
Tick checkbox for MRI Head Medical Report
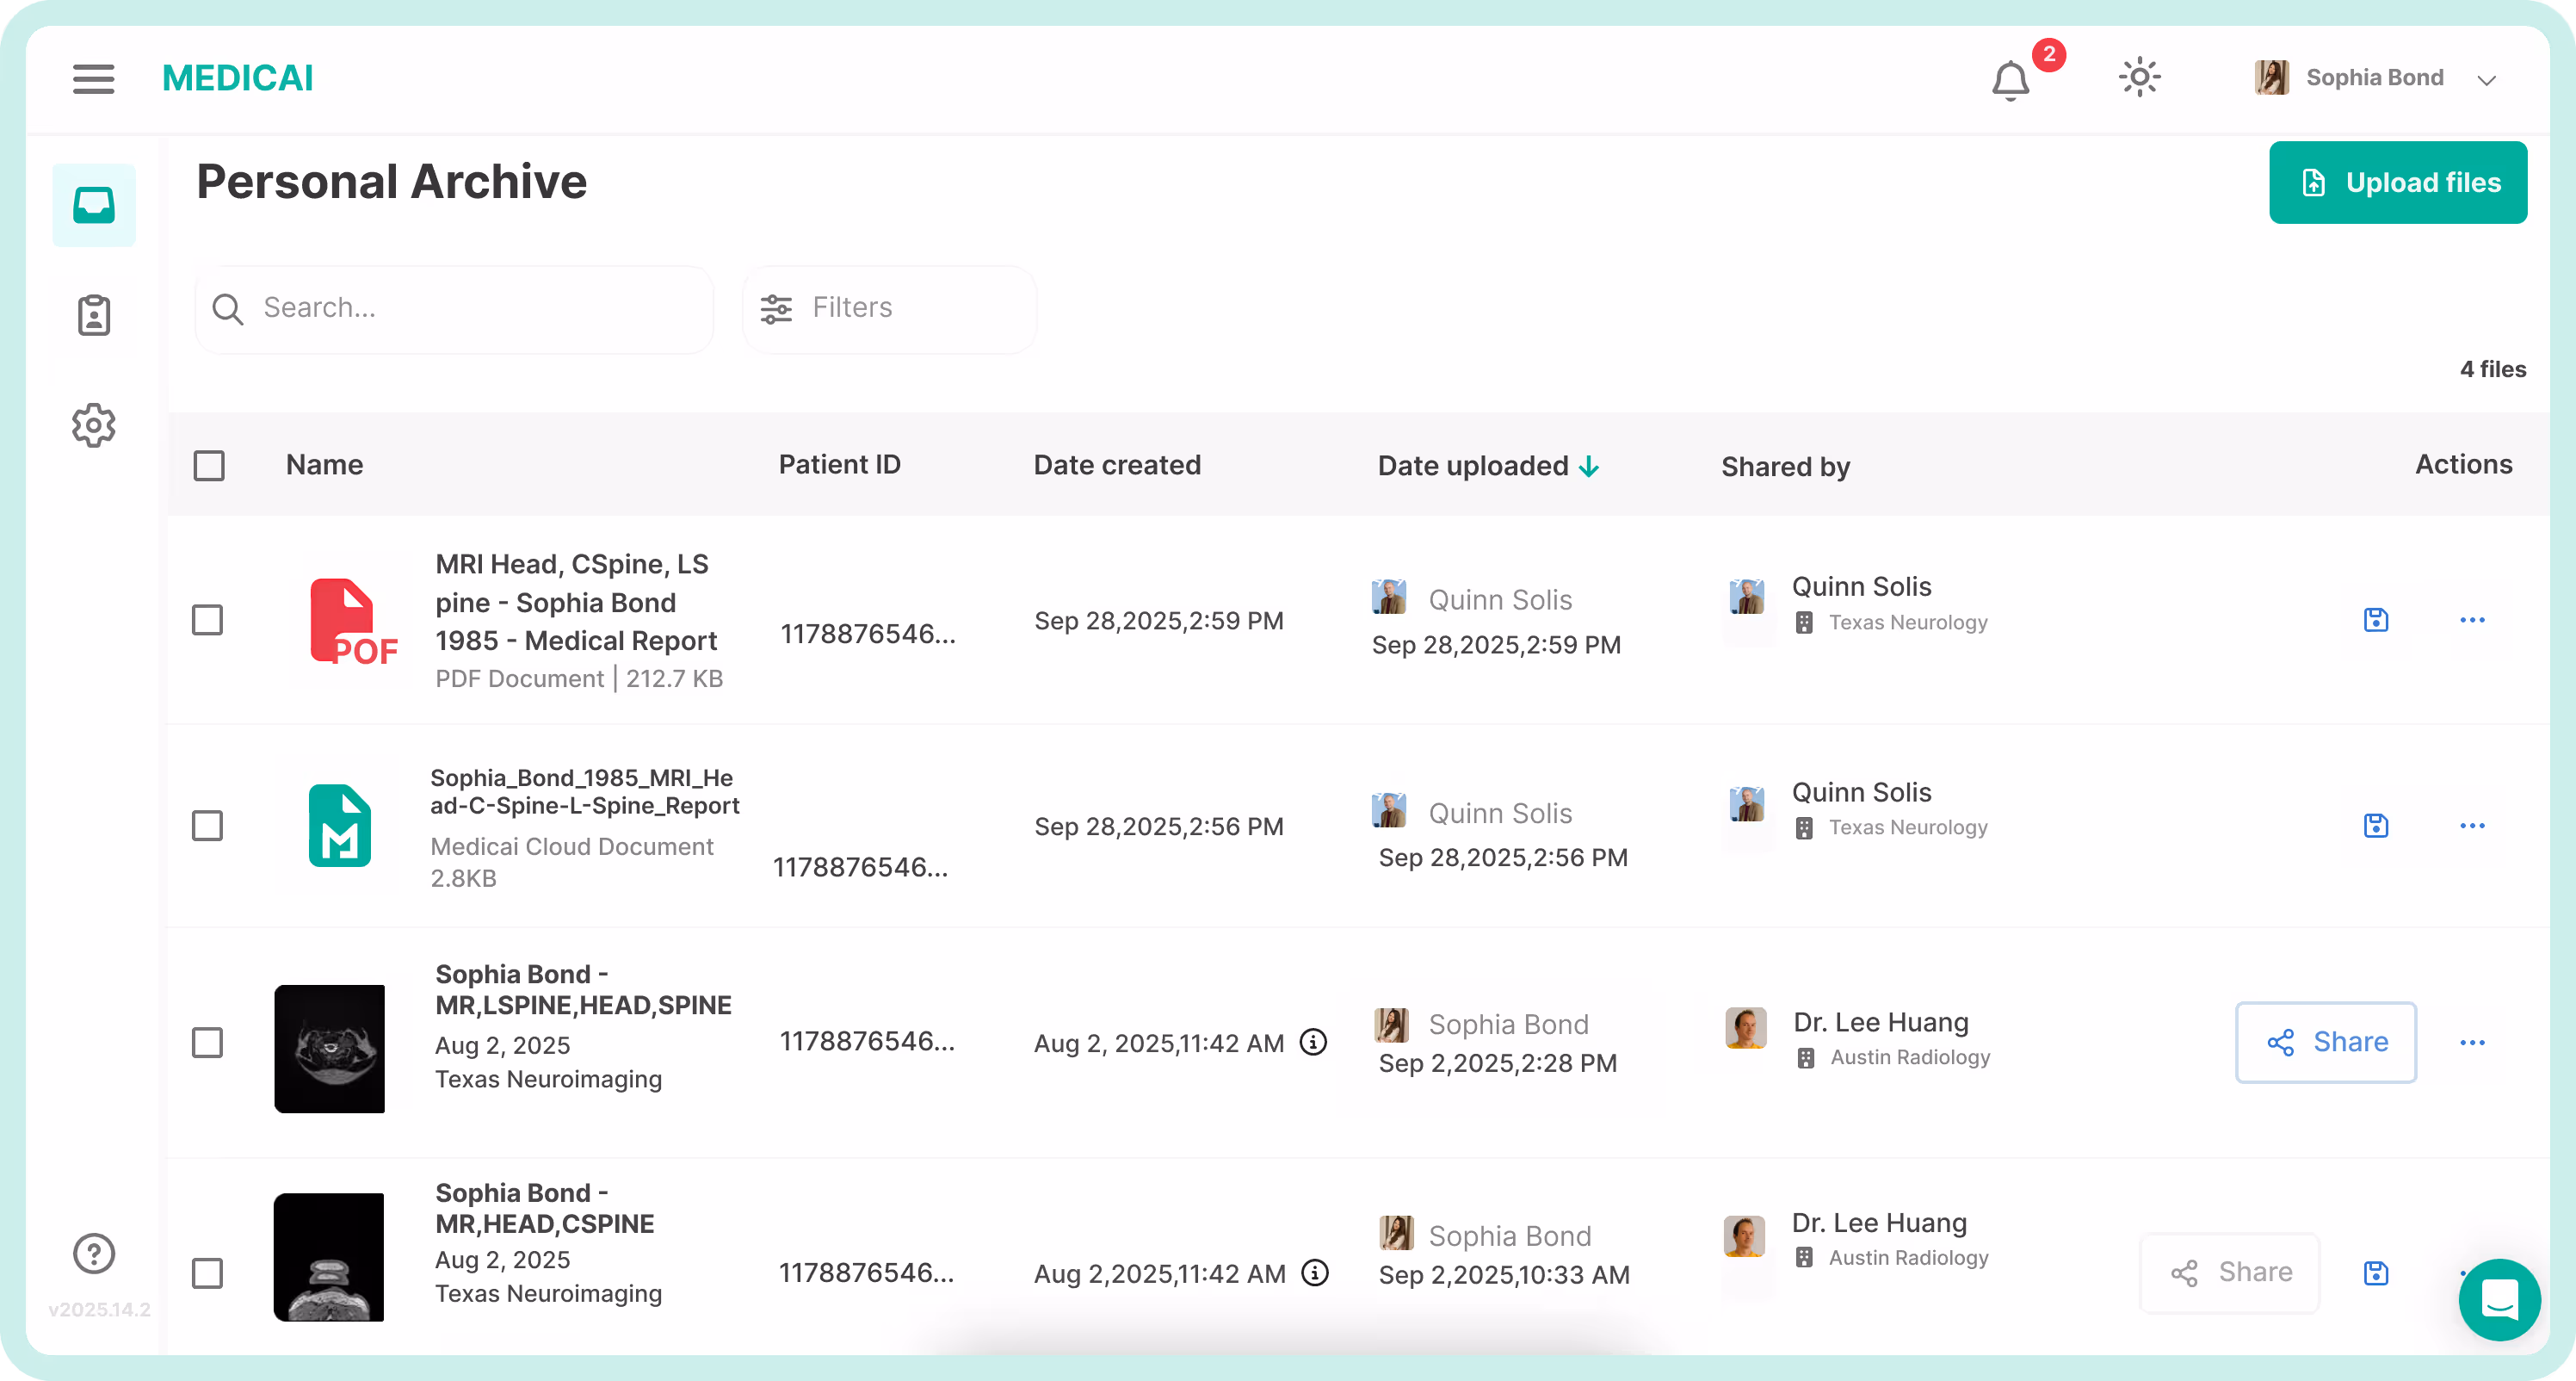tap(207, 620)
